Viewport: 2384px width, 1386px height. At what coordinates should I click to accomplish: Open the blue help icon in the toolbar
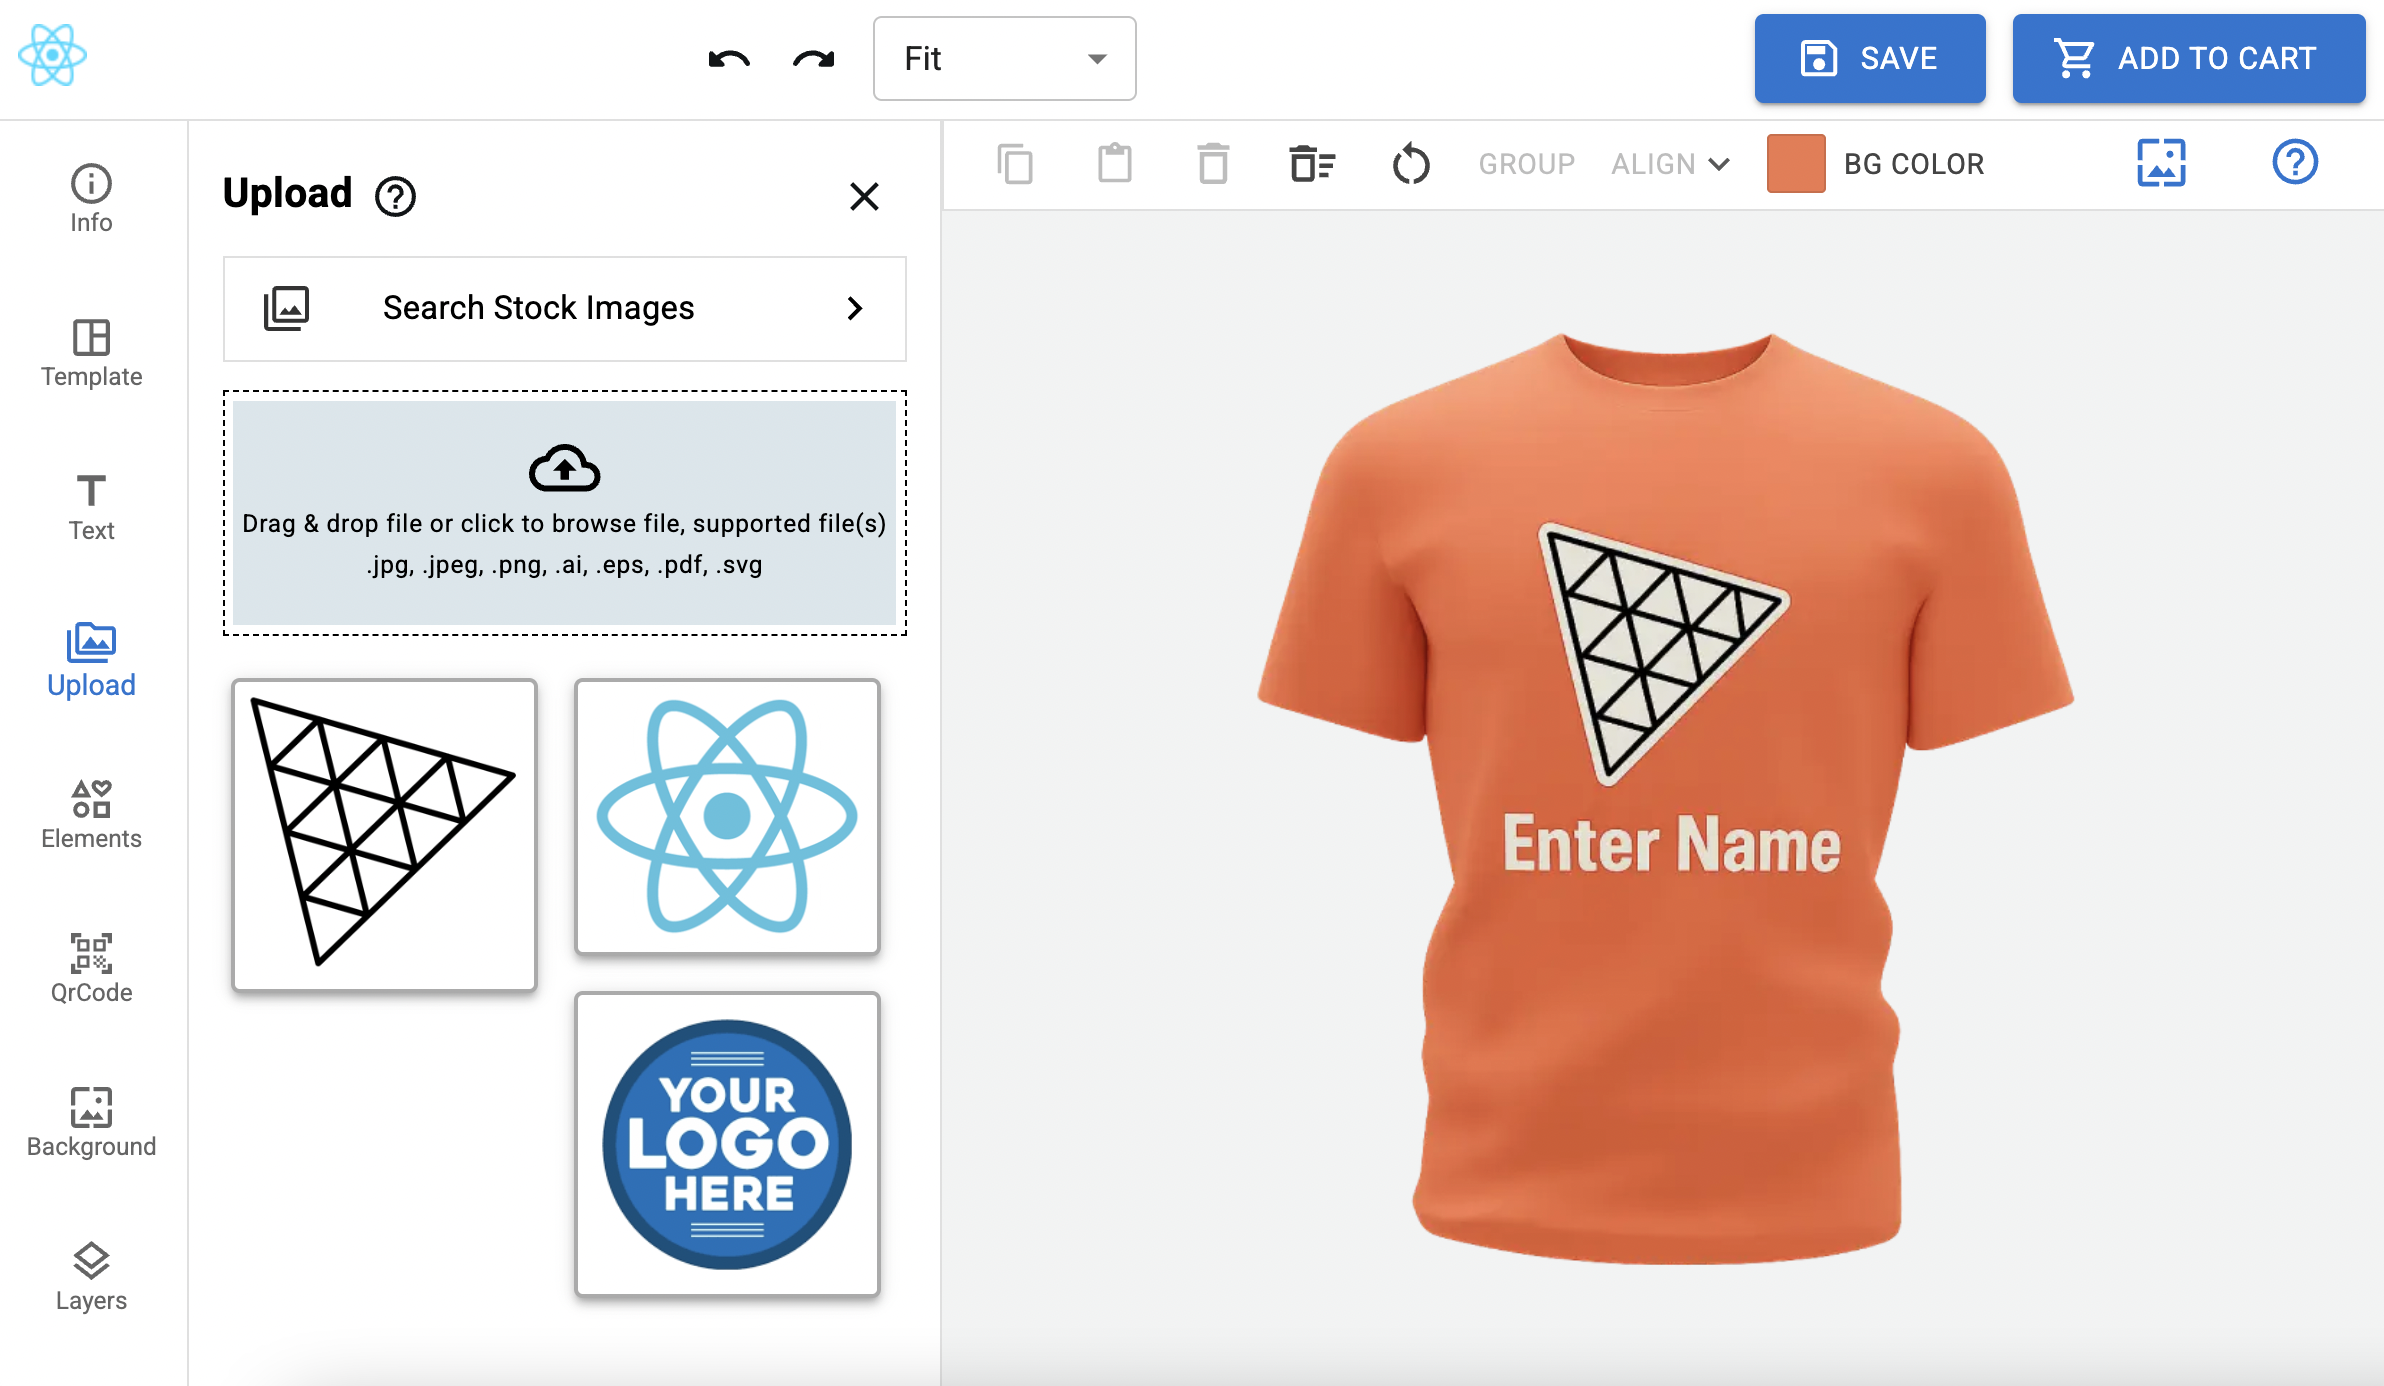(x=2294, y=162)
